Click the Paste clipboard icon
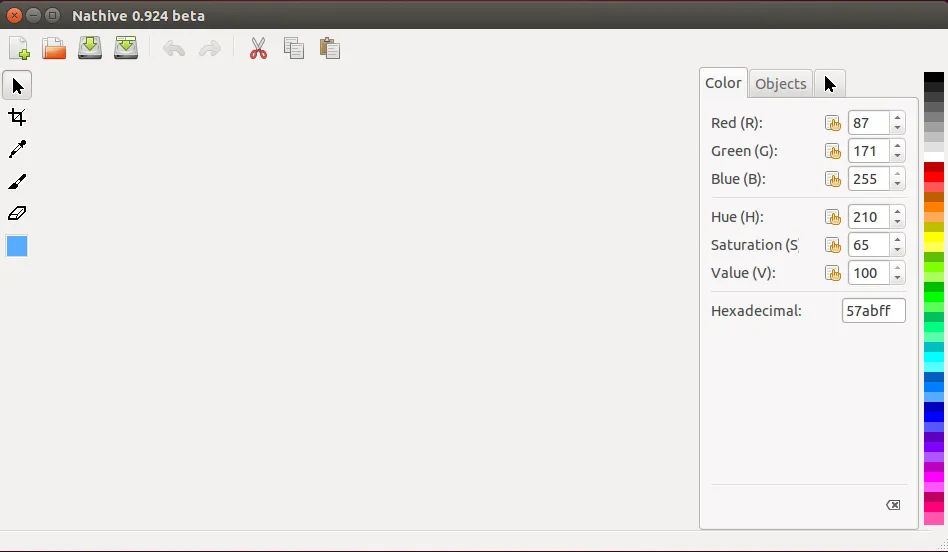The image size is (948, 552). [329, 48]
